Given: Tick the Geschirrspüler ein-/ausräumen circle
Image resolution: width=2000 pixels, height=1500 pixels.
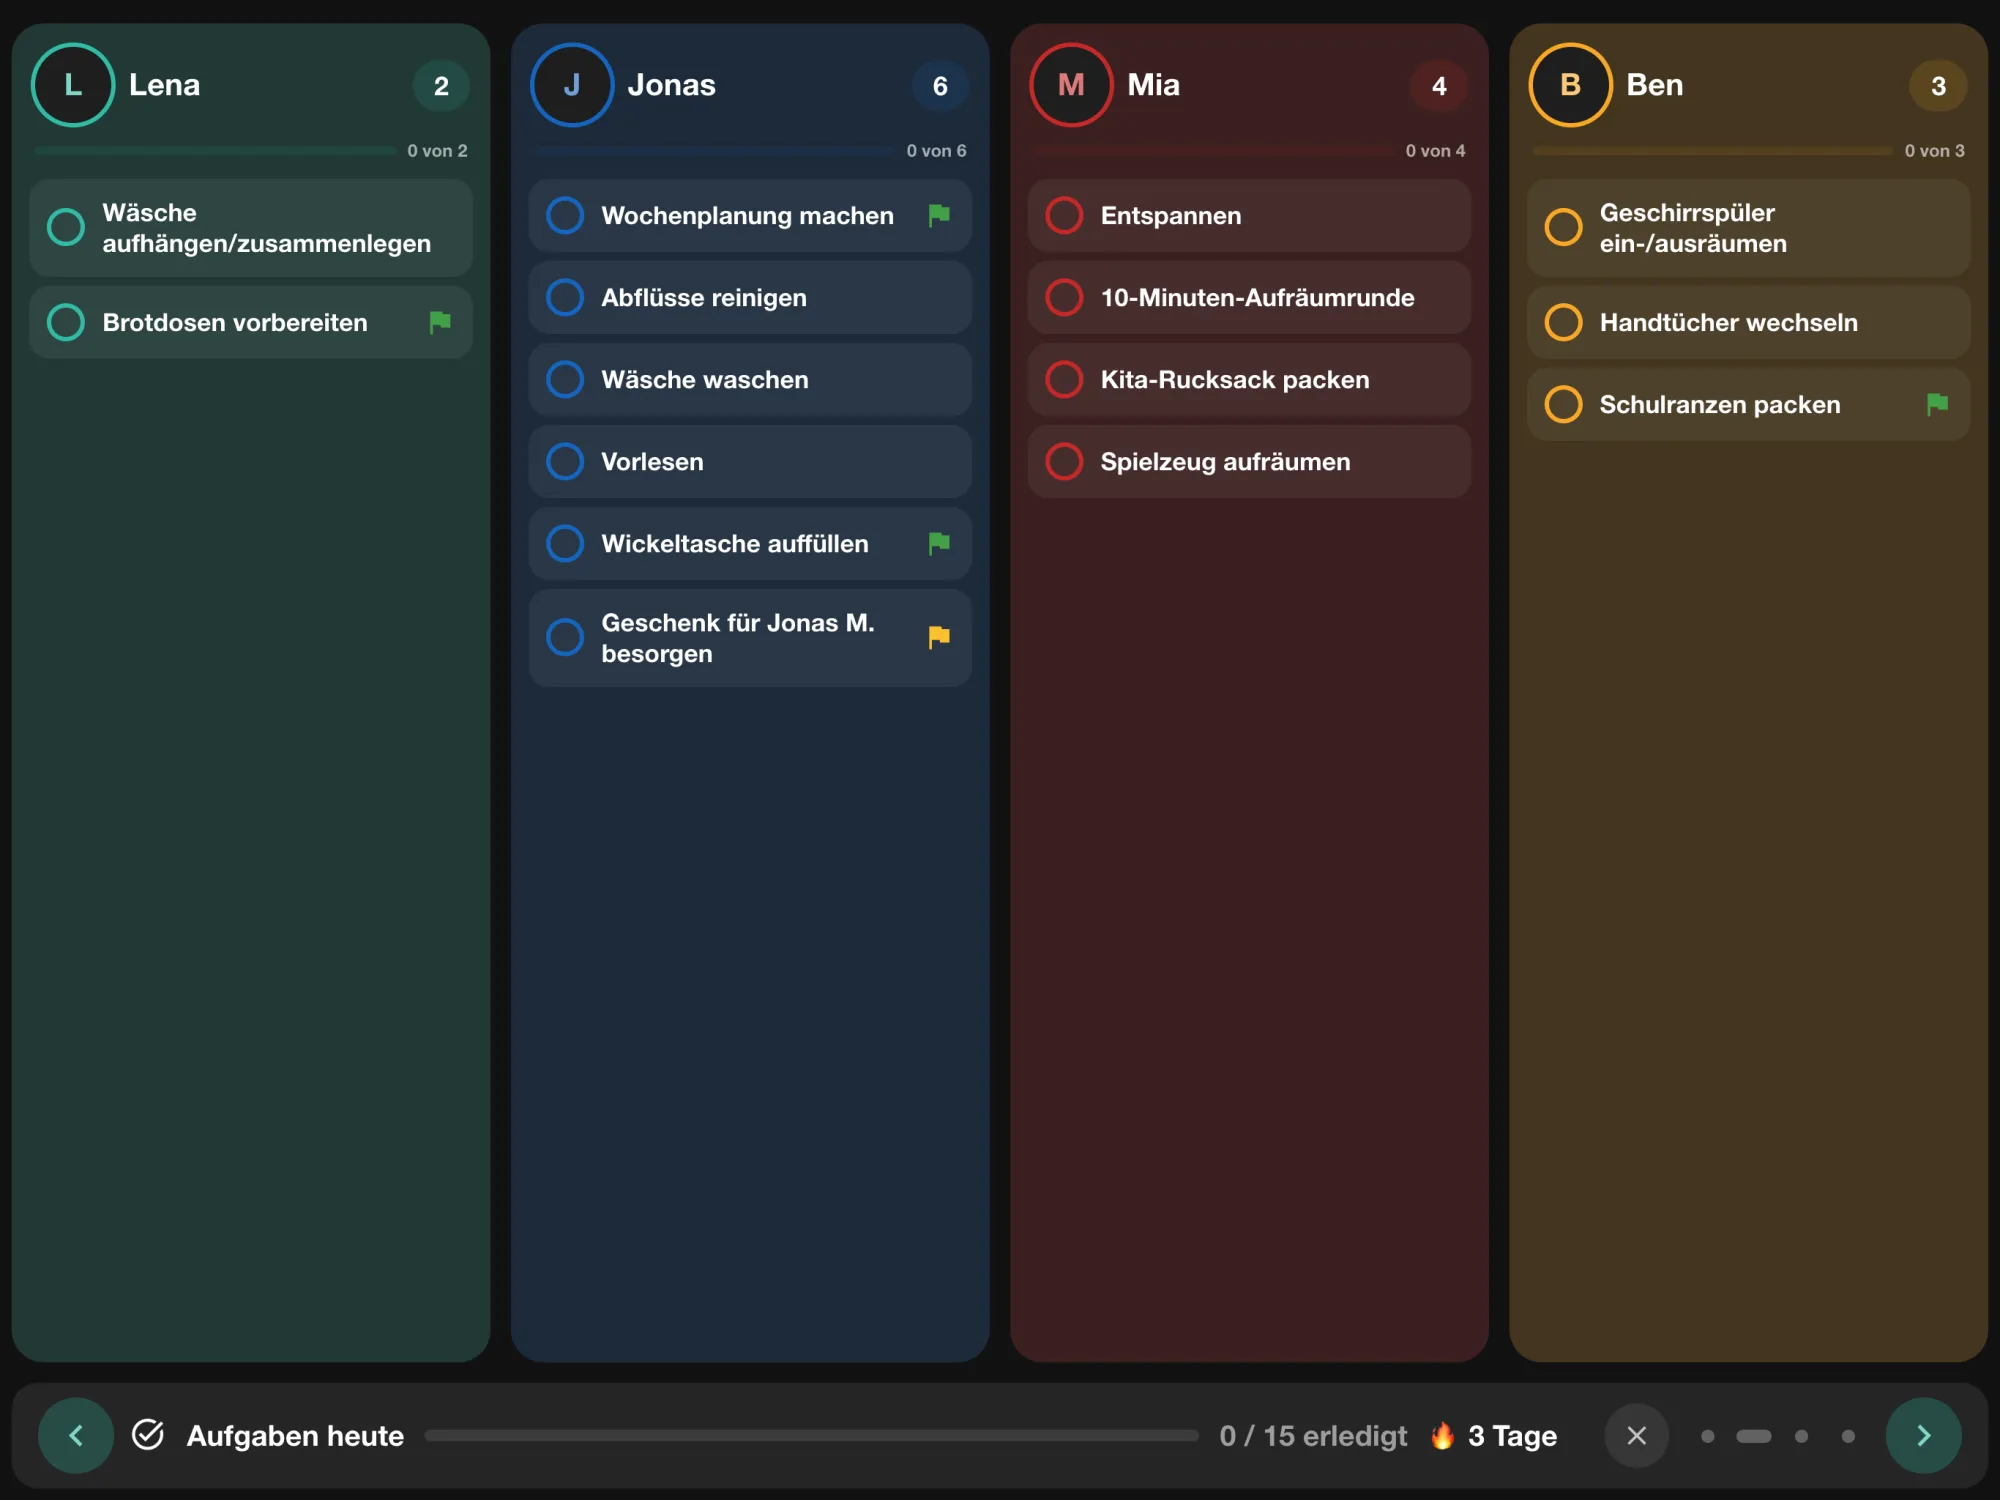Looking at the screenshot, I should pos(1563,228).
